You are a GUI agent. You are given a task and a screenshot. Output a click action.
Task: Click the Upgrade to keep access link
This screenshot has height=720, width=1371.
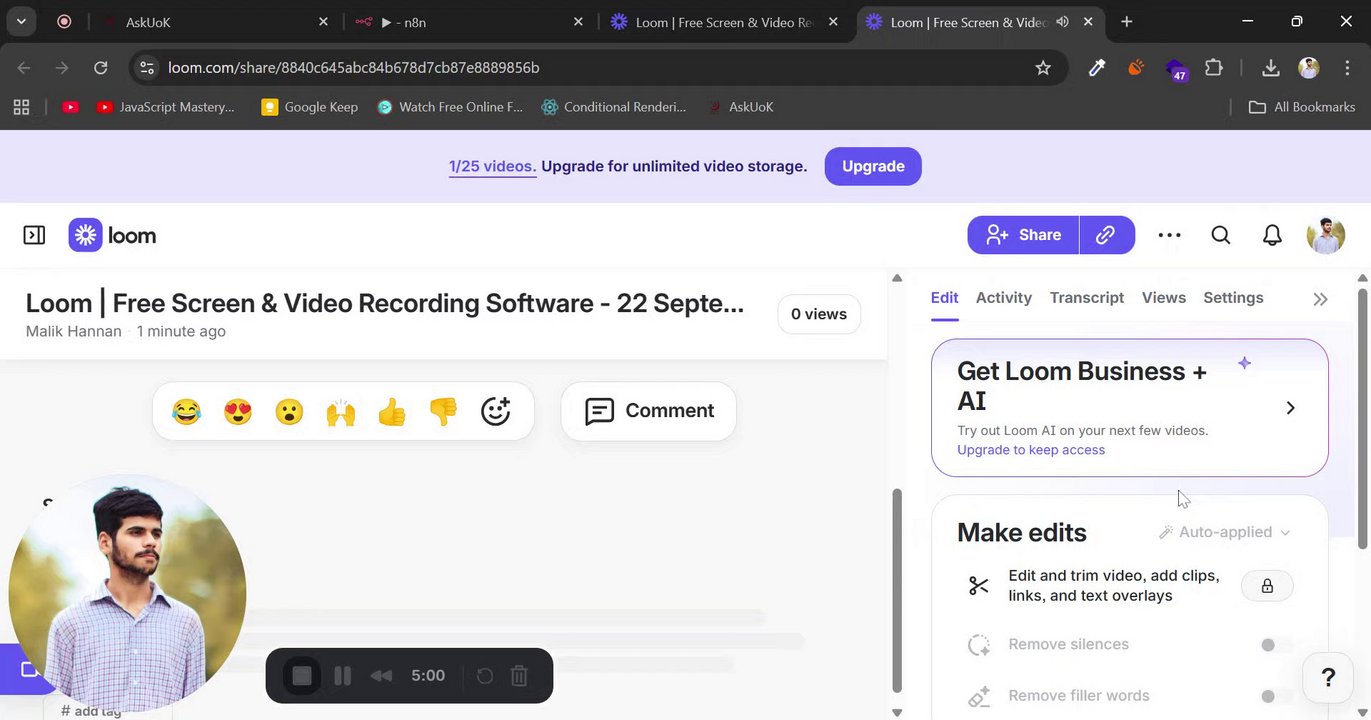click(1031, 450)
